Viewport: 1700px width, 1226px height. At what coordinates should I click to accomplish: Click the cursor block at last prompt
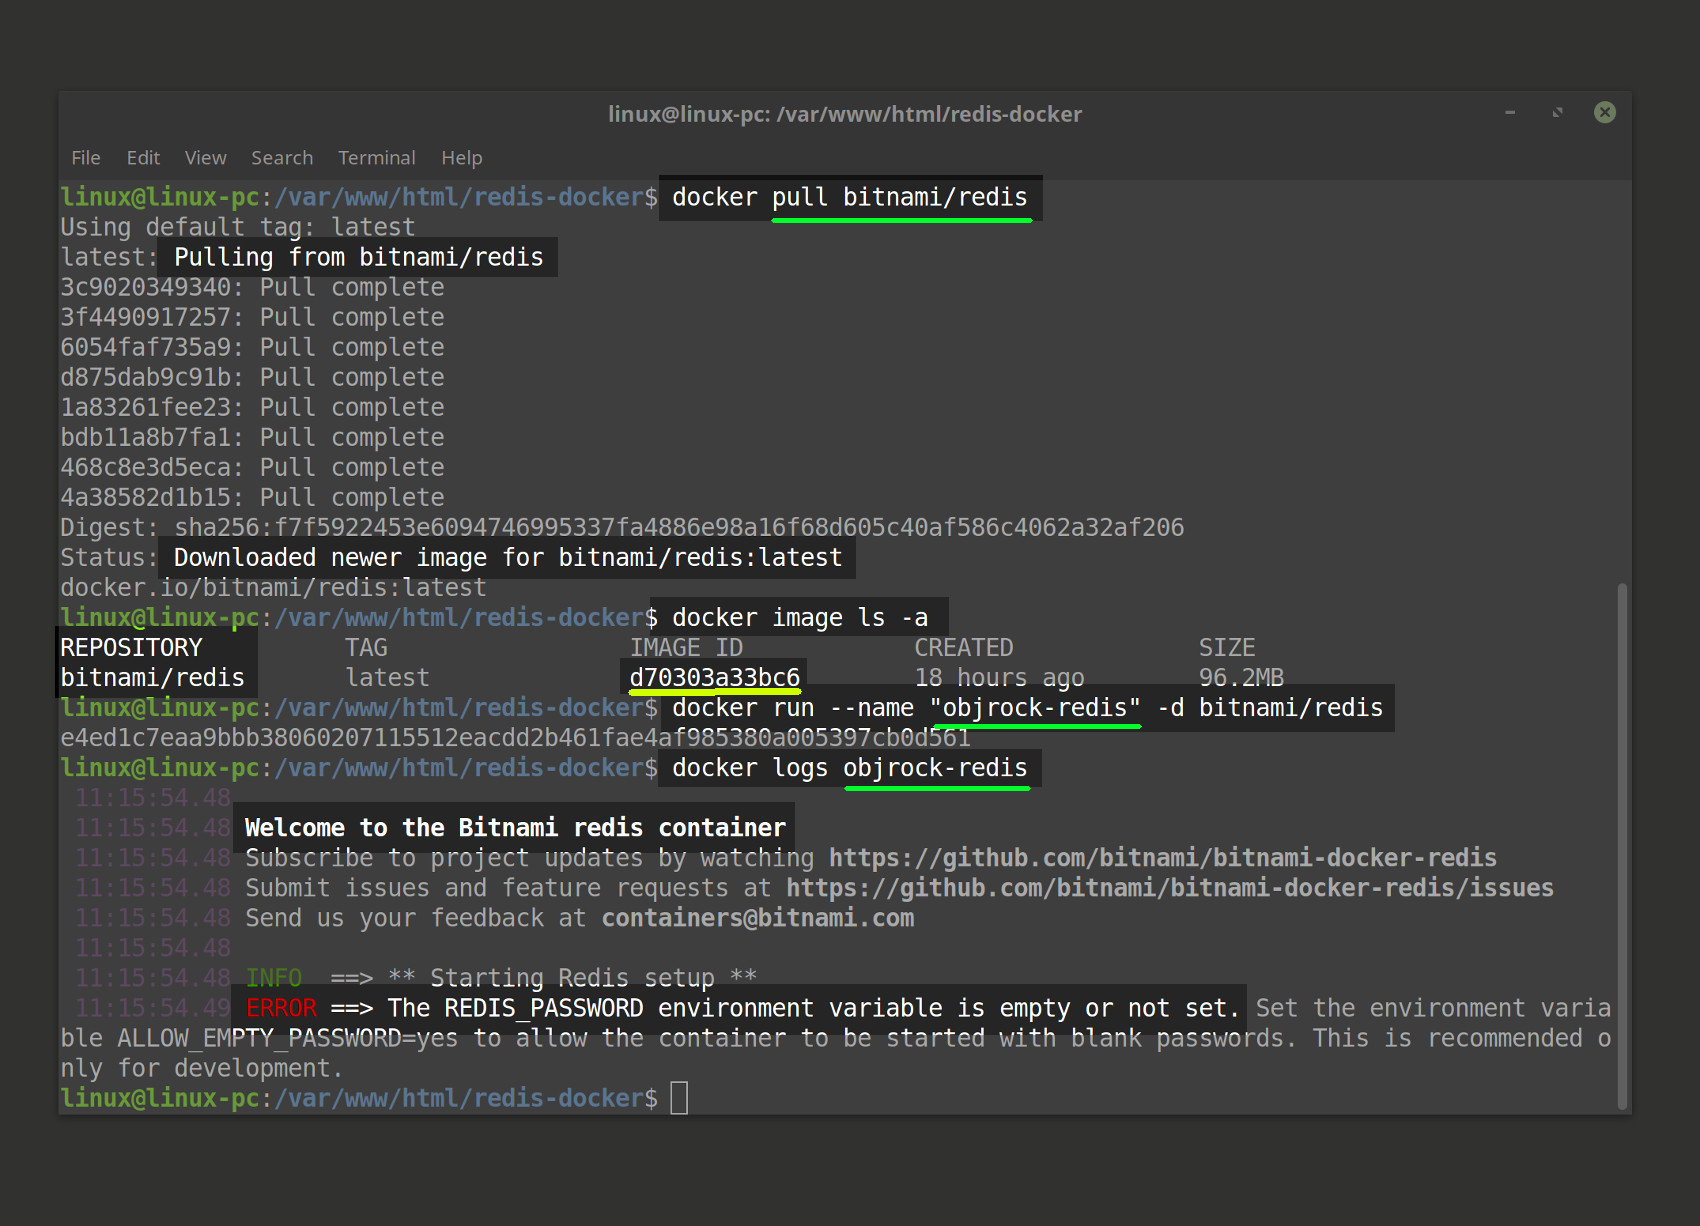(x=679, y=1098)
